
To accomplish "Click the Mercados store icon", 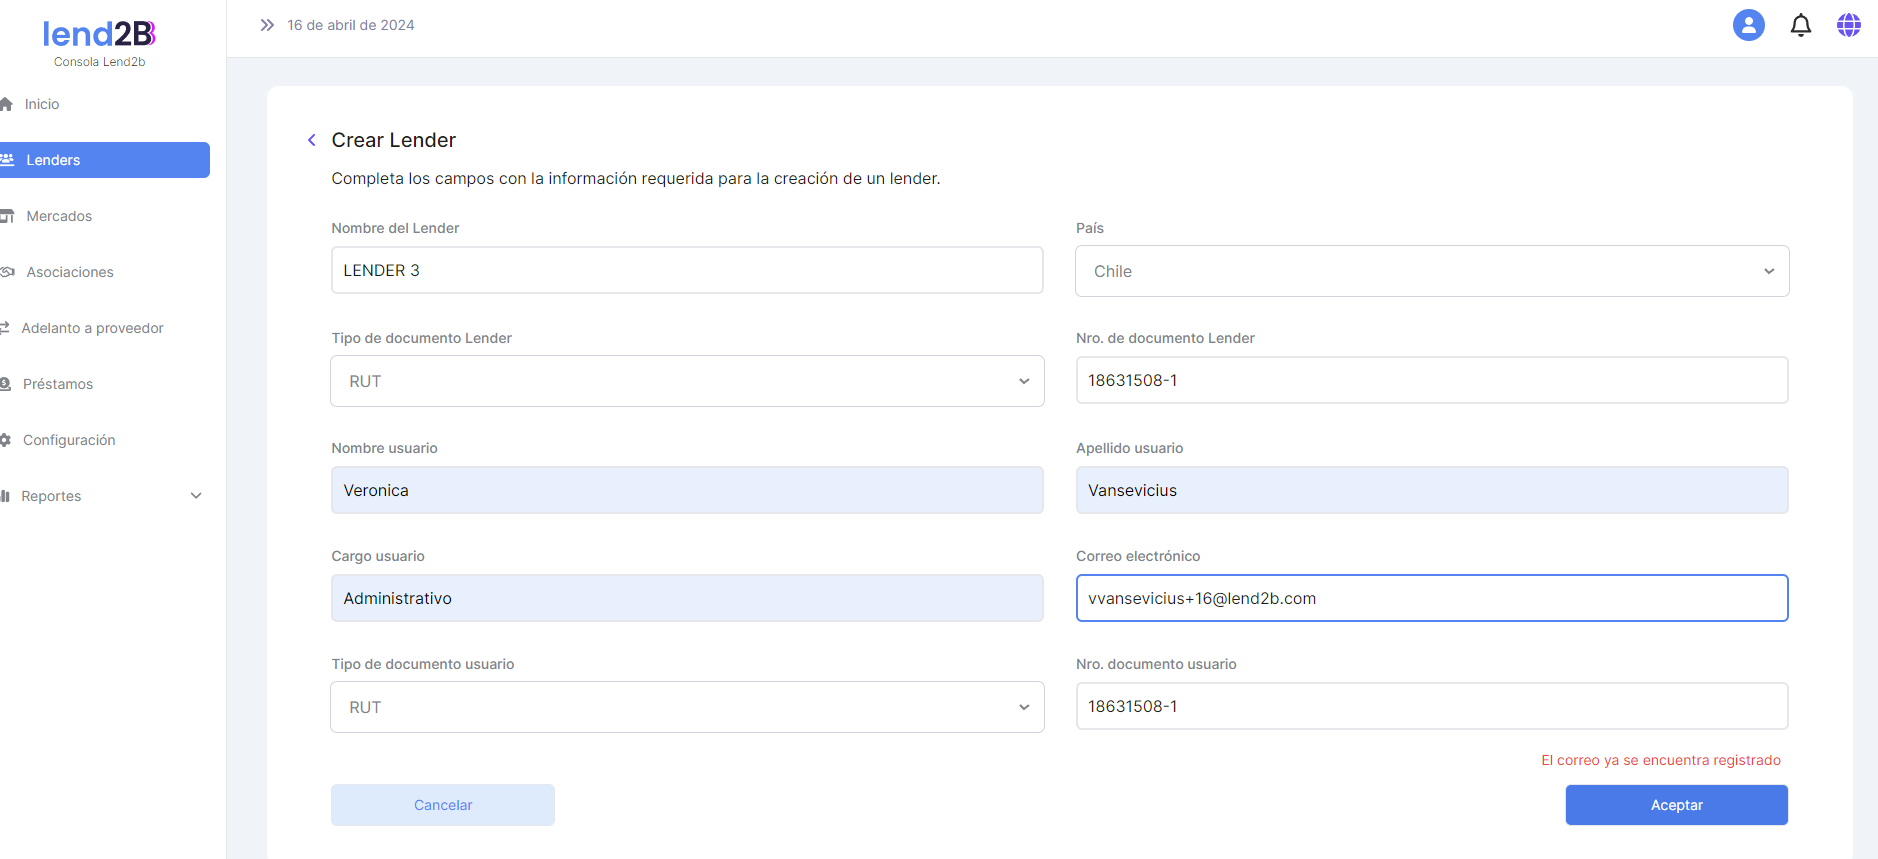I will pos(8,216).
